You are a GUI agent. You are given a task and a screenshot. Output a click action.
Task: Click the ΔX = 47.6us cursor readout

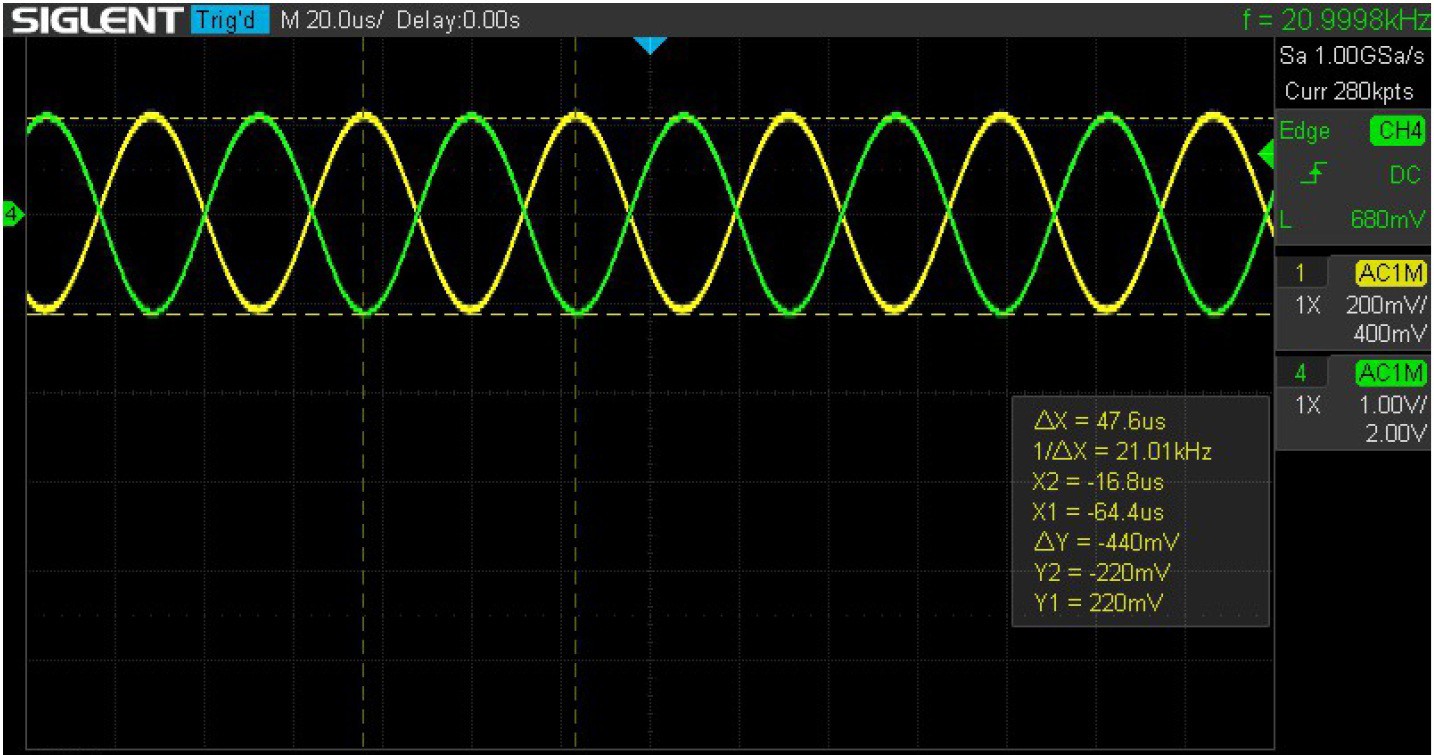pyautogui.click(x=1100, y=421)
